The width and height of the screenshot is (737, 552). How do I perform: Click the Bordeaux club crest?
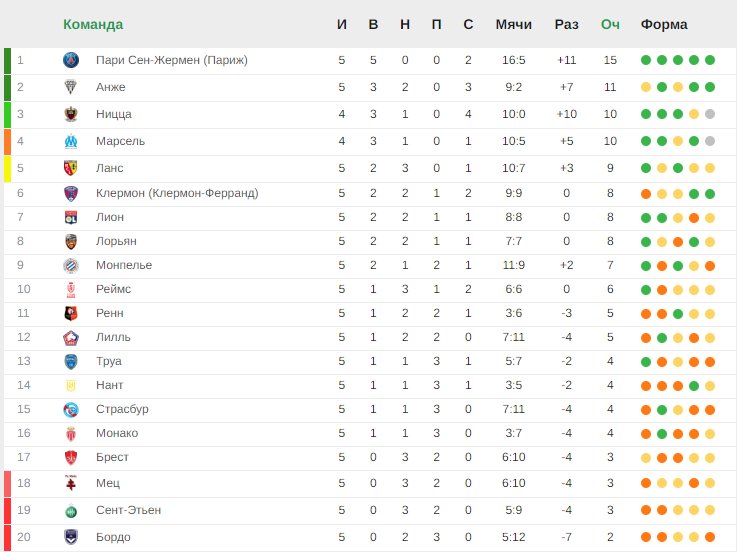click(x=71, y=537)
